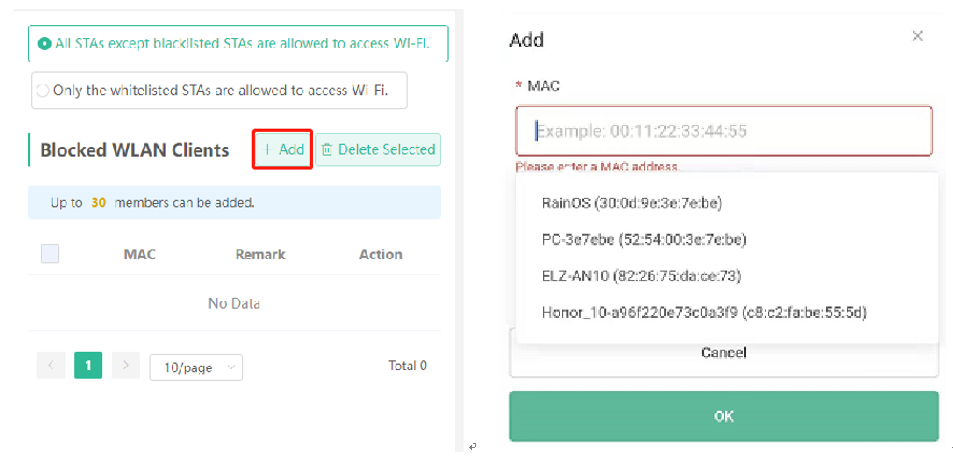The height and width of the screenshot is (468, 953).
Task: Go to previous page arrow
Action: click(x=51, y=365)
